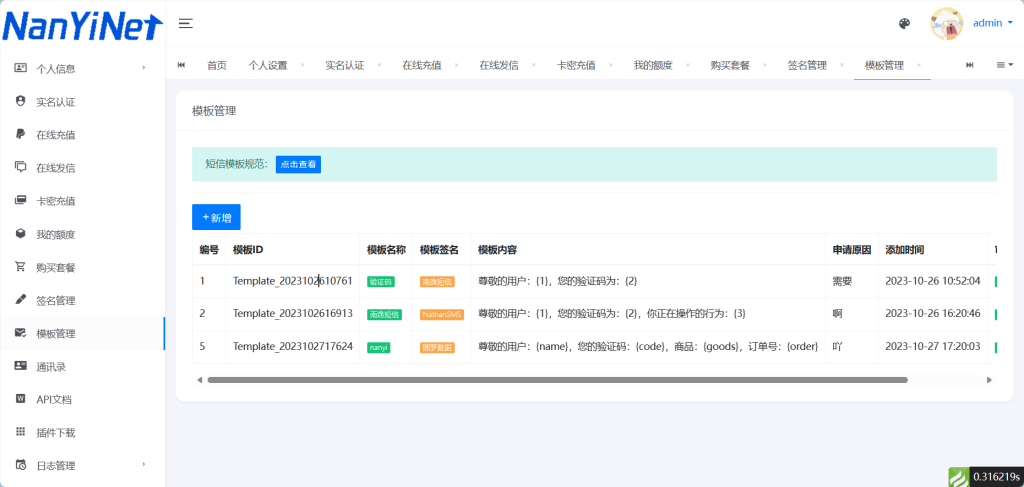This screenshot has height=487, width=1024.
Task: Click the 插件下载 grid icon
Action: 20,432
